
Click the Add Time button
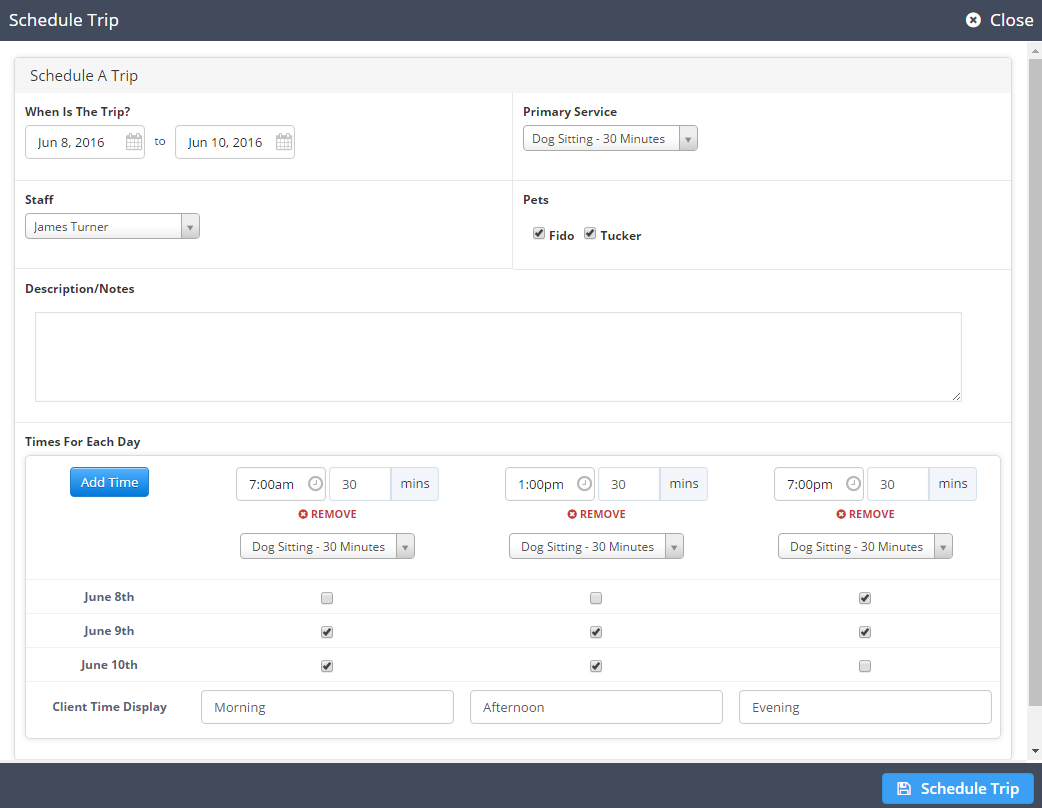click(x=110, y=482)
